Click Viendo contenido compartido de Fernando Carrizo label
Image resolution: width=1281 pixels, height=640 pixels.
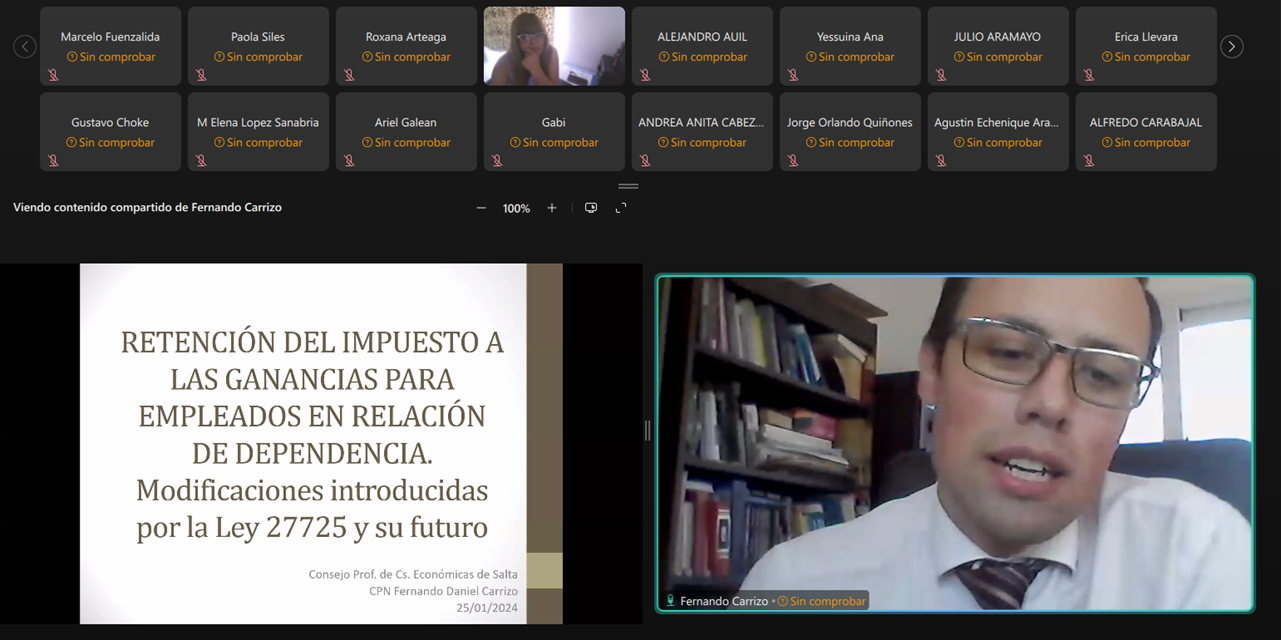point(147,208)
